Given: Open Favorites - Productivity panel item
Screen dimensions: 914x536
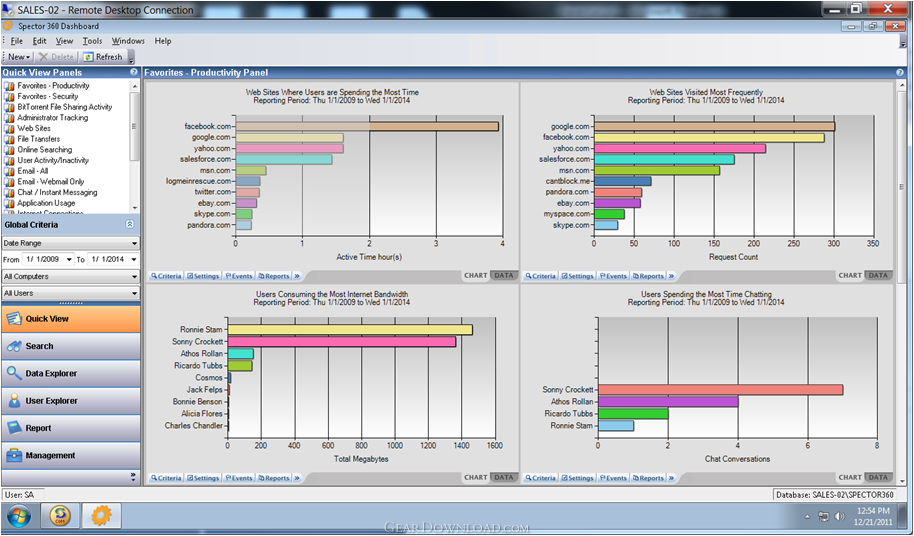Looking at the screenshot, I should click(x=53, y=86).
